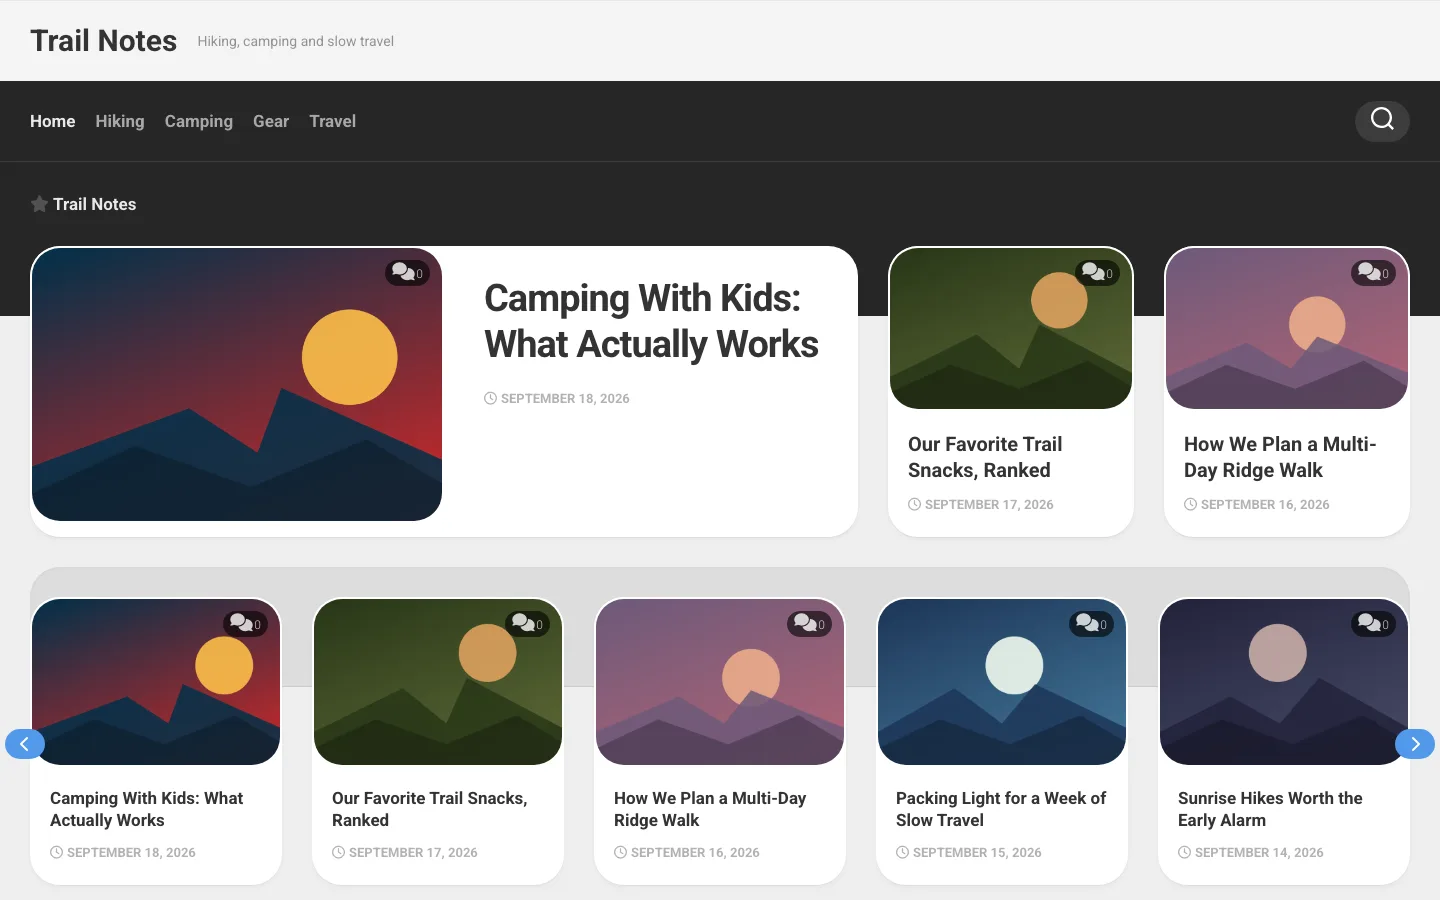Click date 'September 18, 2026' under the large headline
This screenshot has height=900, width=1440.
point(565,398)
